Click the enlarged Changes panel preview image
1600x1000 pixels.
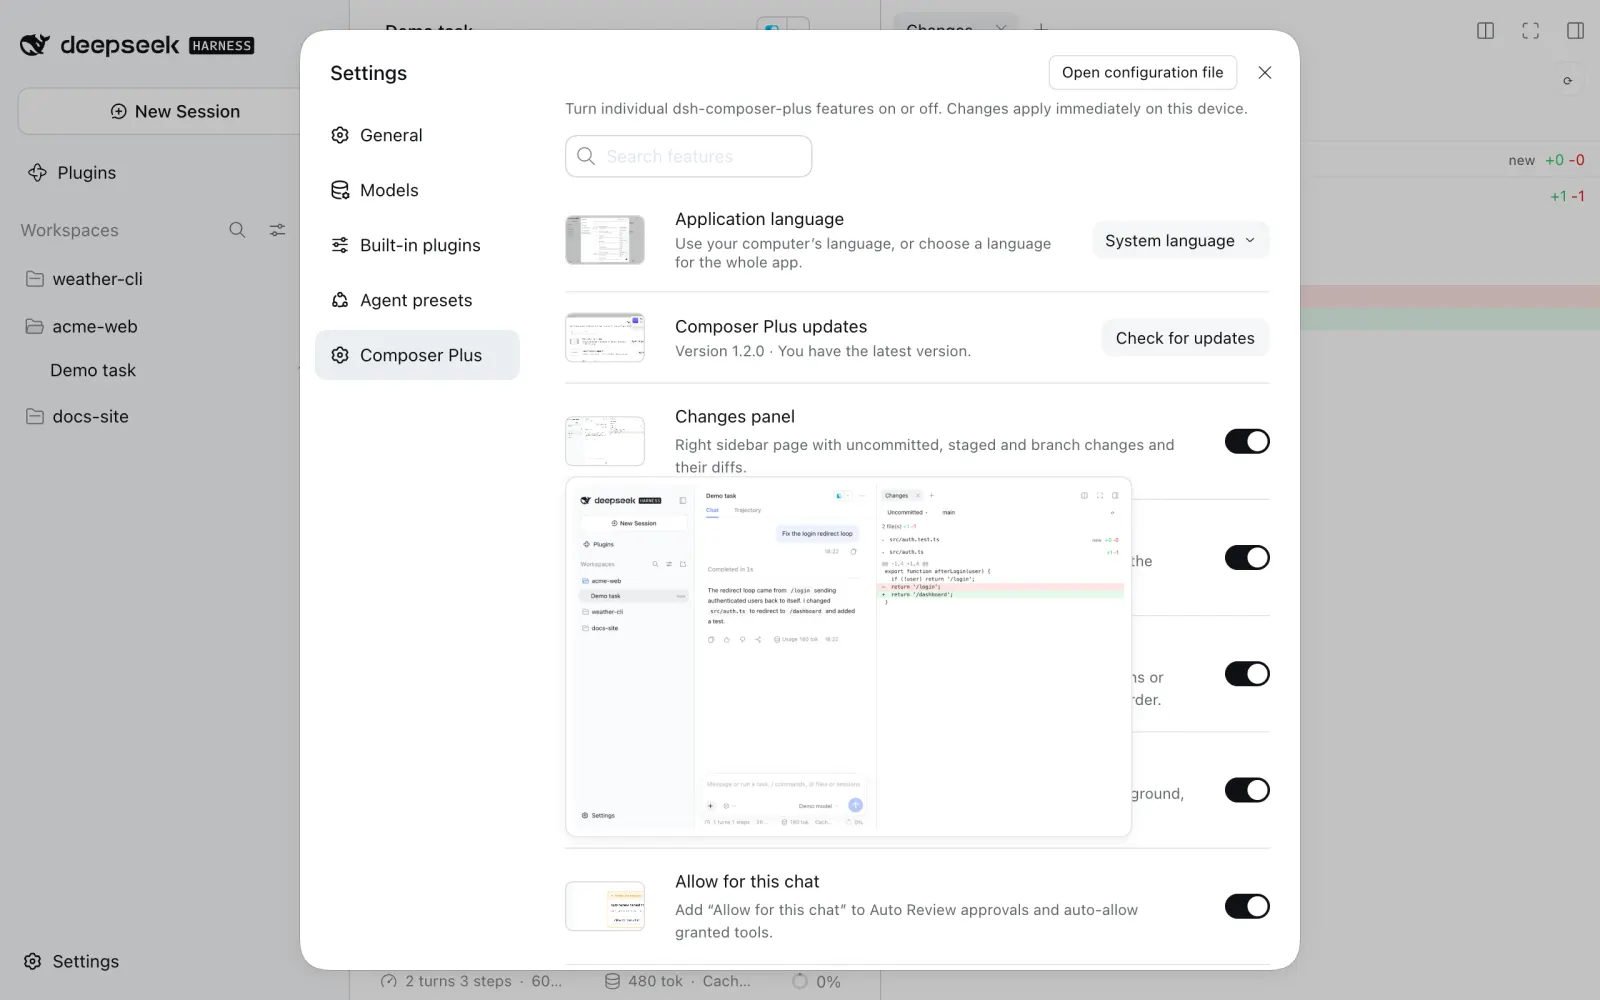(848, 657)
